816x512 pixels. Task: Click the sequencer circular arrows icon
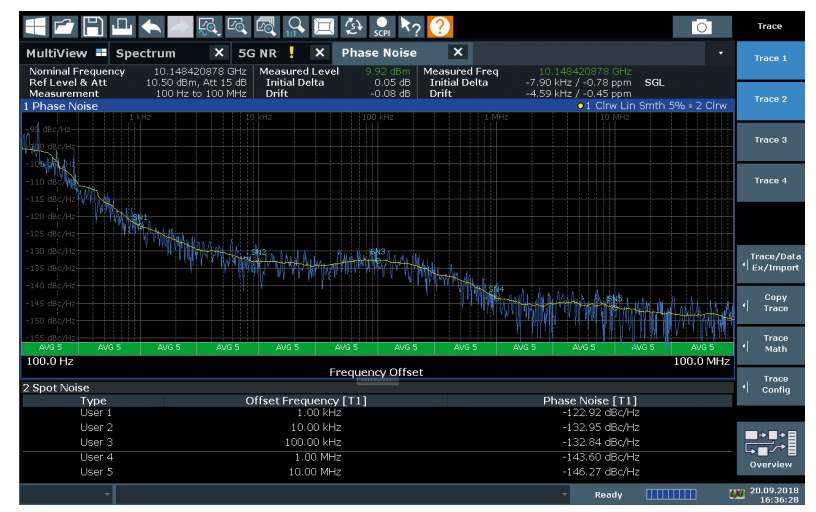(x=353, y=27)
